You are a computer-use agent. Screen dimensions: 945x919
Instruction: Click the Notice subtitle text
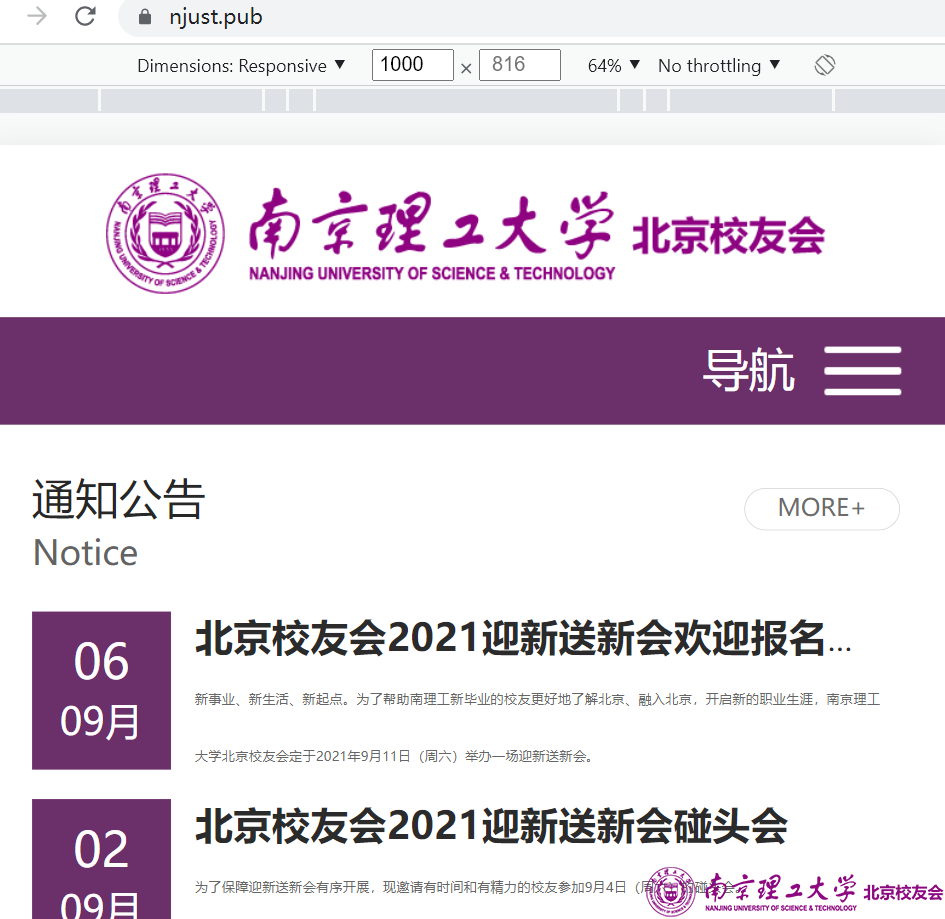[x=86, y=553]
